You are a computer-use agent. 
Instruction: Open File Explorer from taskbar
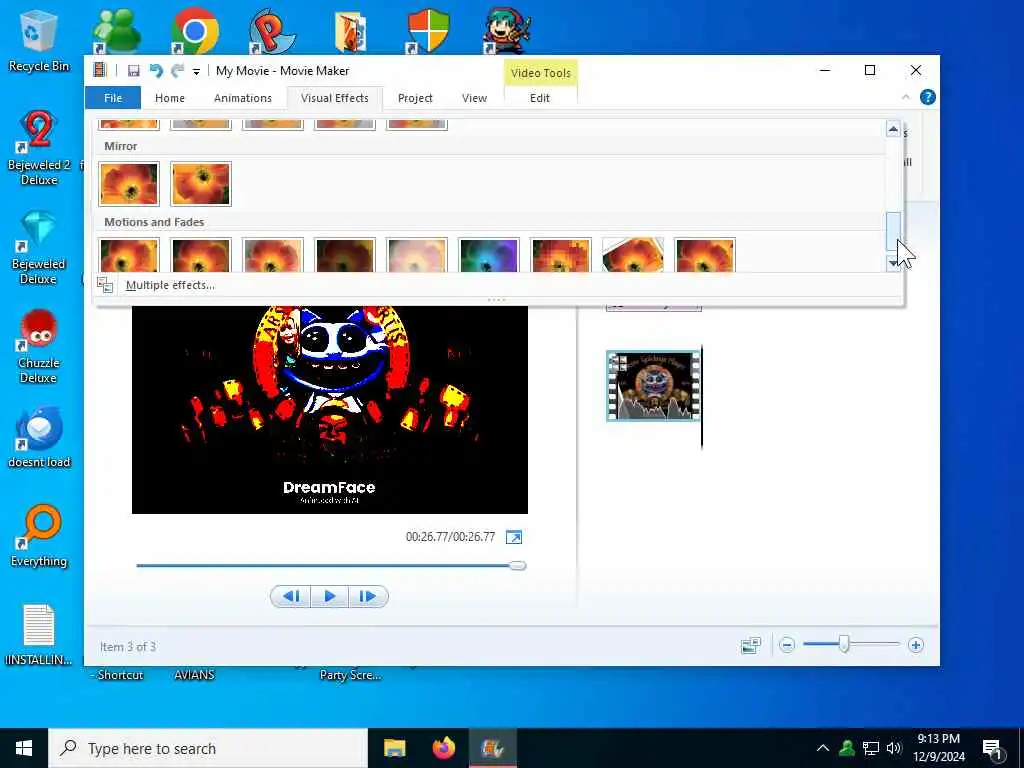(x=394, y=748)
